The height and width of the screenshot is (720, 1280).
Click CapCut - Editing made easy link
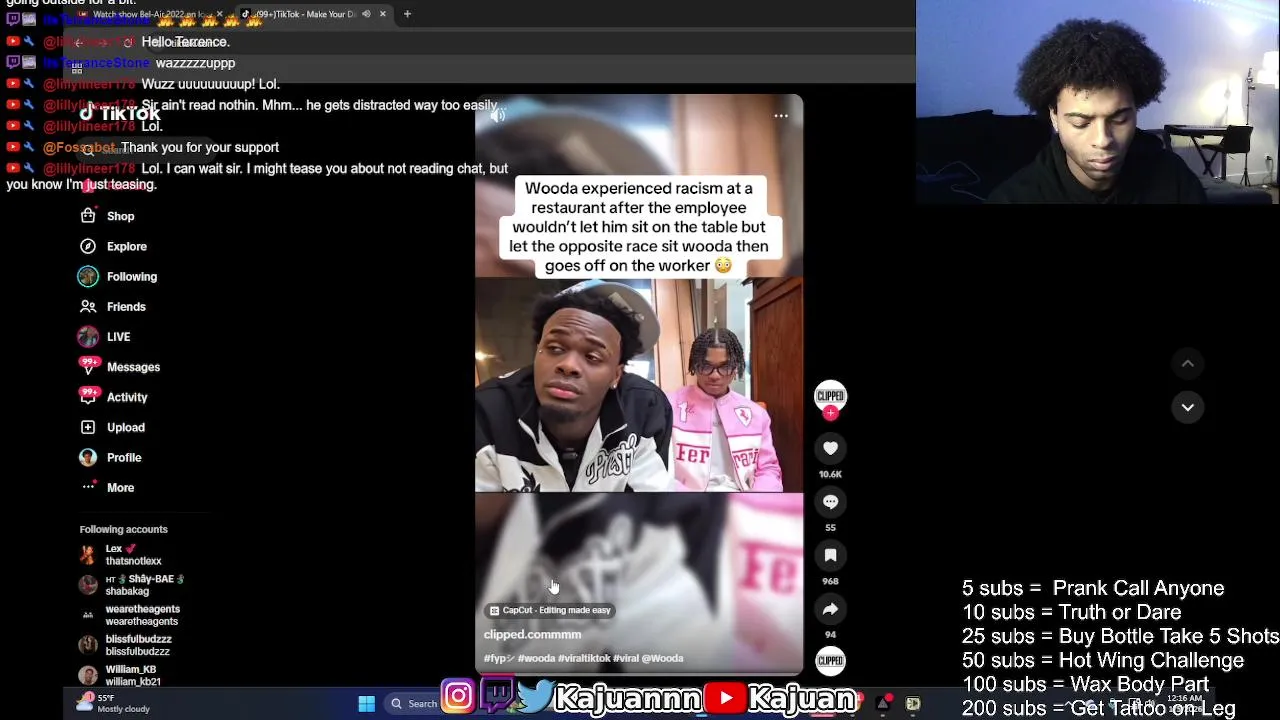[x=550, y=610]
